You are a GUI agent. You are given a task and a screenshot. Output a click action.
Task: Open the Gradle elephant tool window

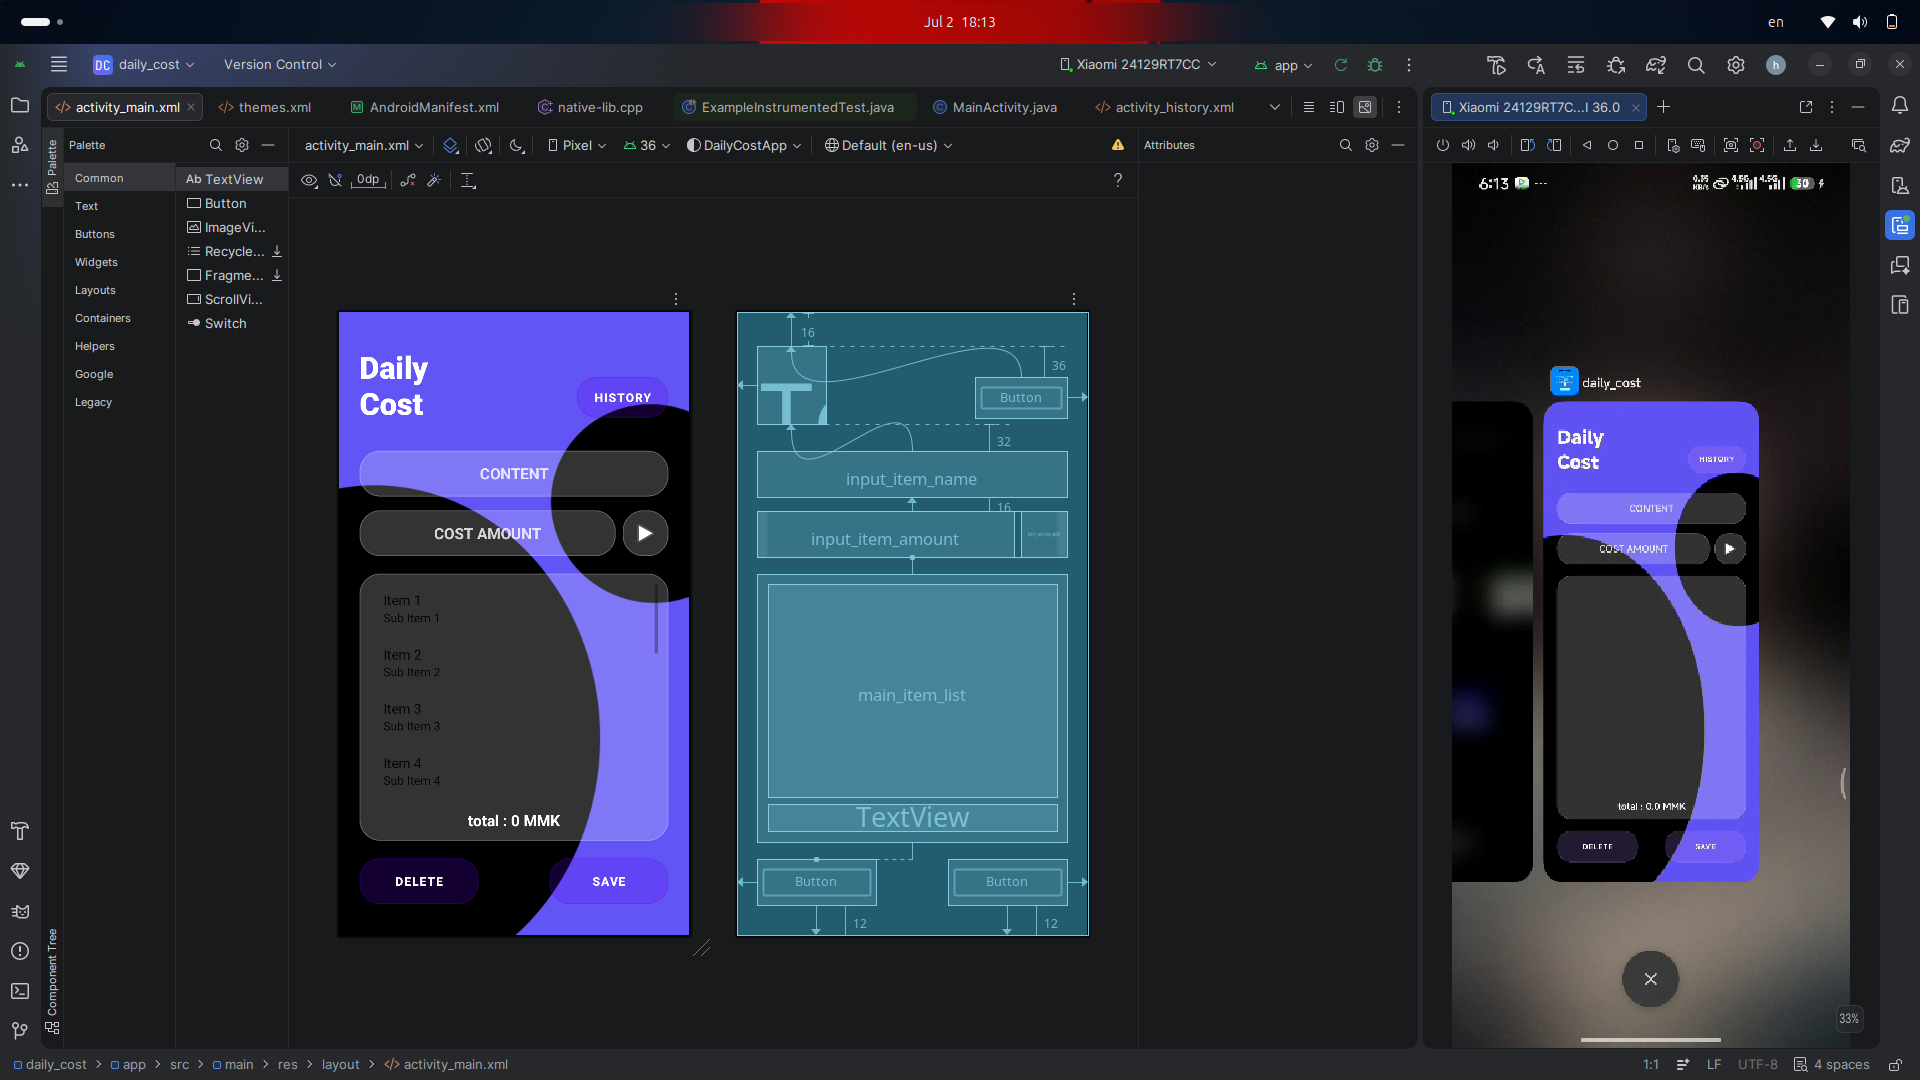point(1900,145)
